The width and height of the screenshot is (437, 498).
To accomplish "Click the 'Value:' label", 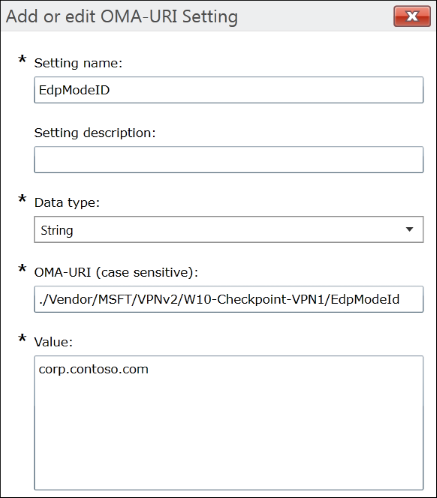I will pyautogui.click(x=53, y=342).
